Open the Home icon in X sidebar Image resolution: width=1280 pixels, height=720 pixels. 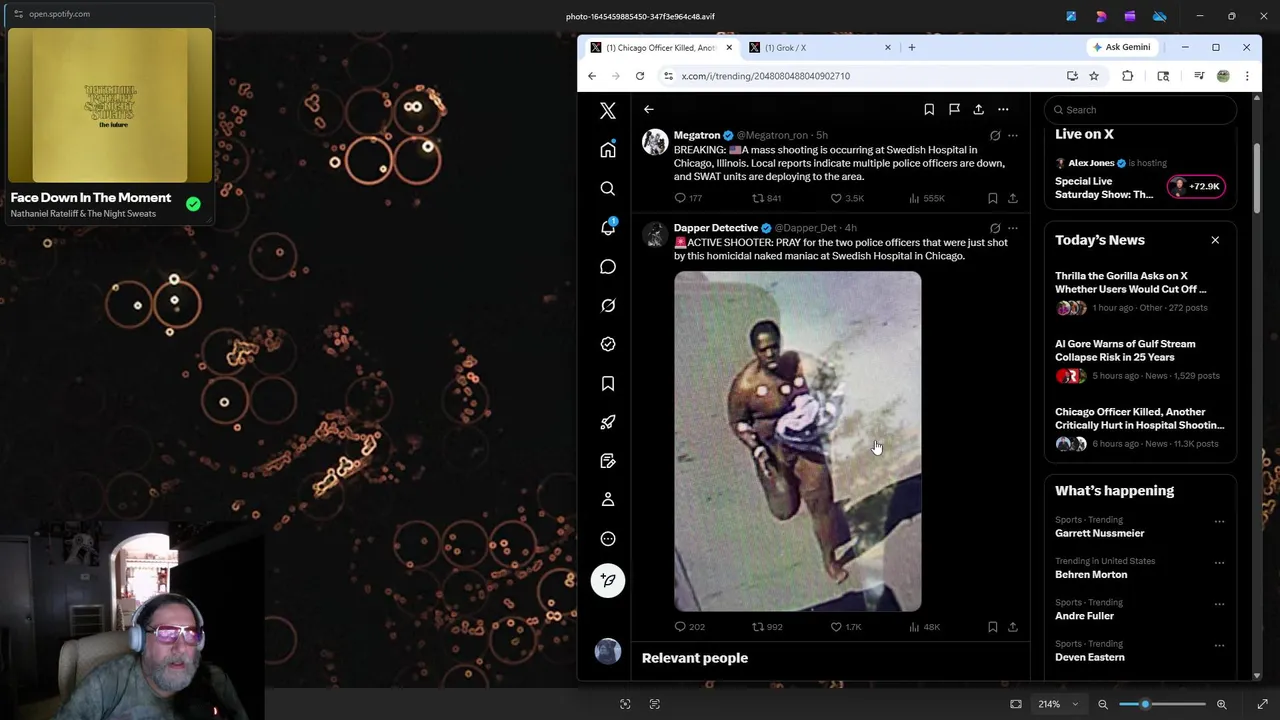(x=608, y=150)
